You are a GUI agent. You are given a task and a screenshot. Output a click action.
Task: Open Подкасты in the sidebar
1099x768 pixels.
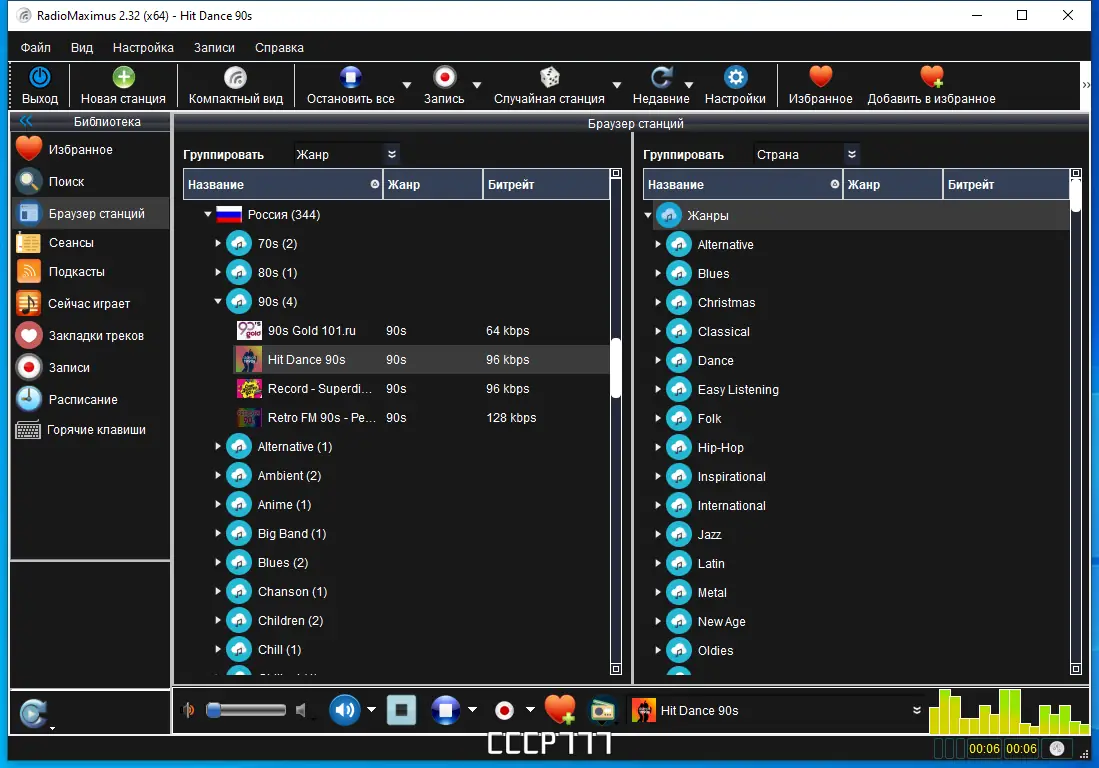pyautogui.click(x=90, y=271)
